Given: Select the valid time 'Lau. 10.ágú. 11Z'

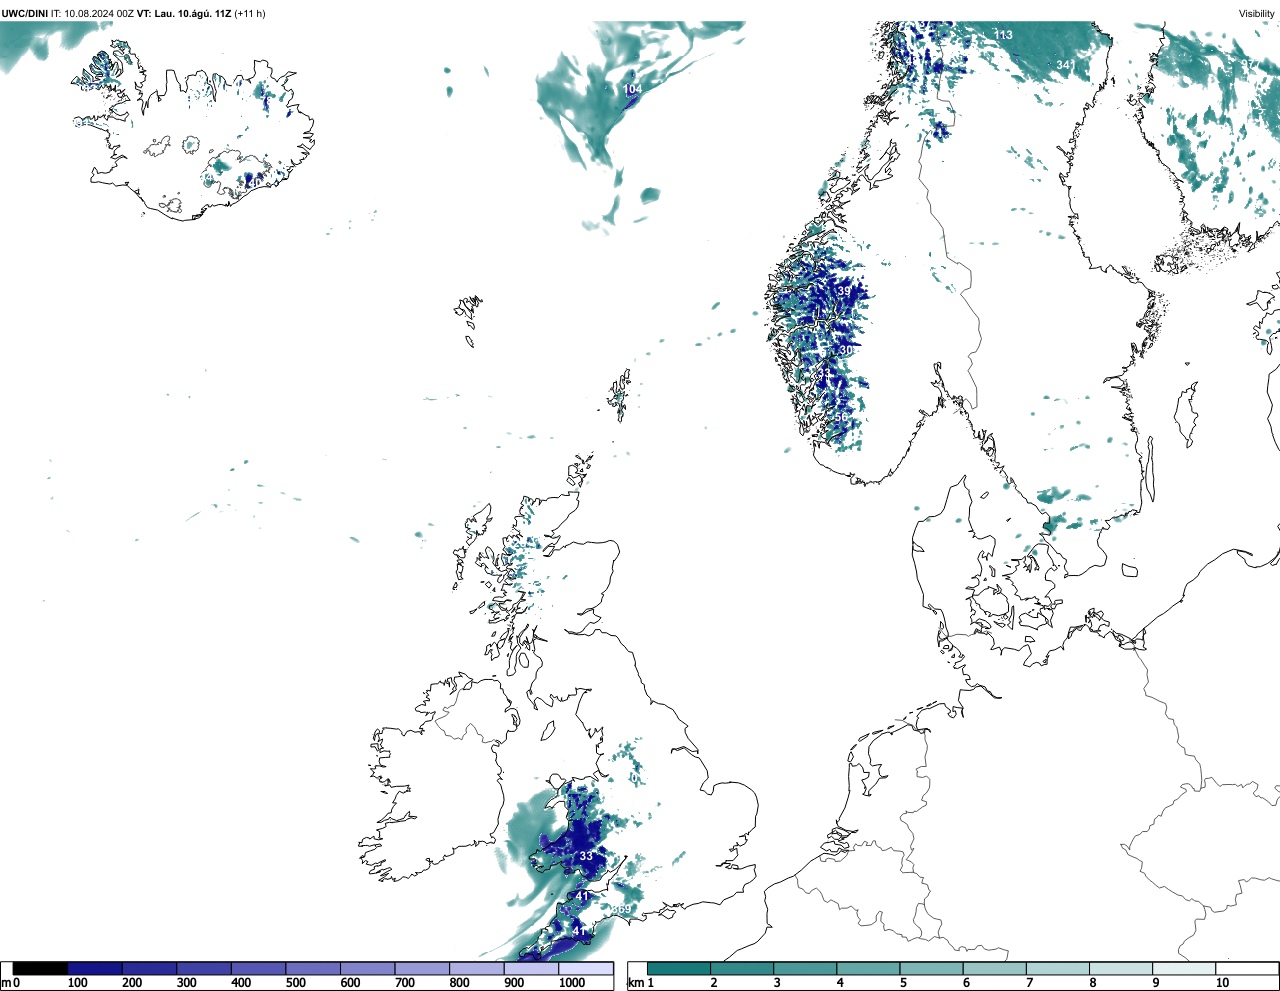Looking at the screenshot, I should [x=192, y=13].
